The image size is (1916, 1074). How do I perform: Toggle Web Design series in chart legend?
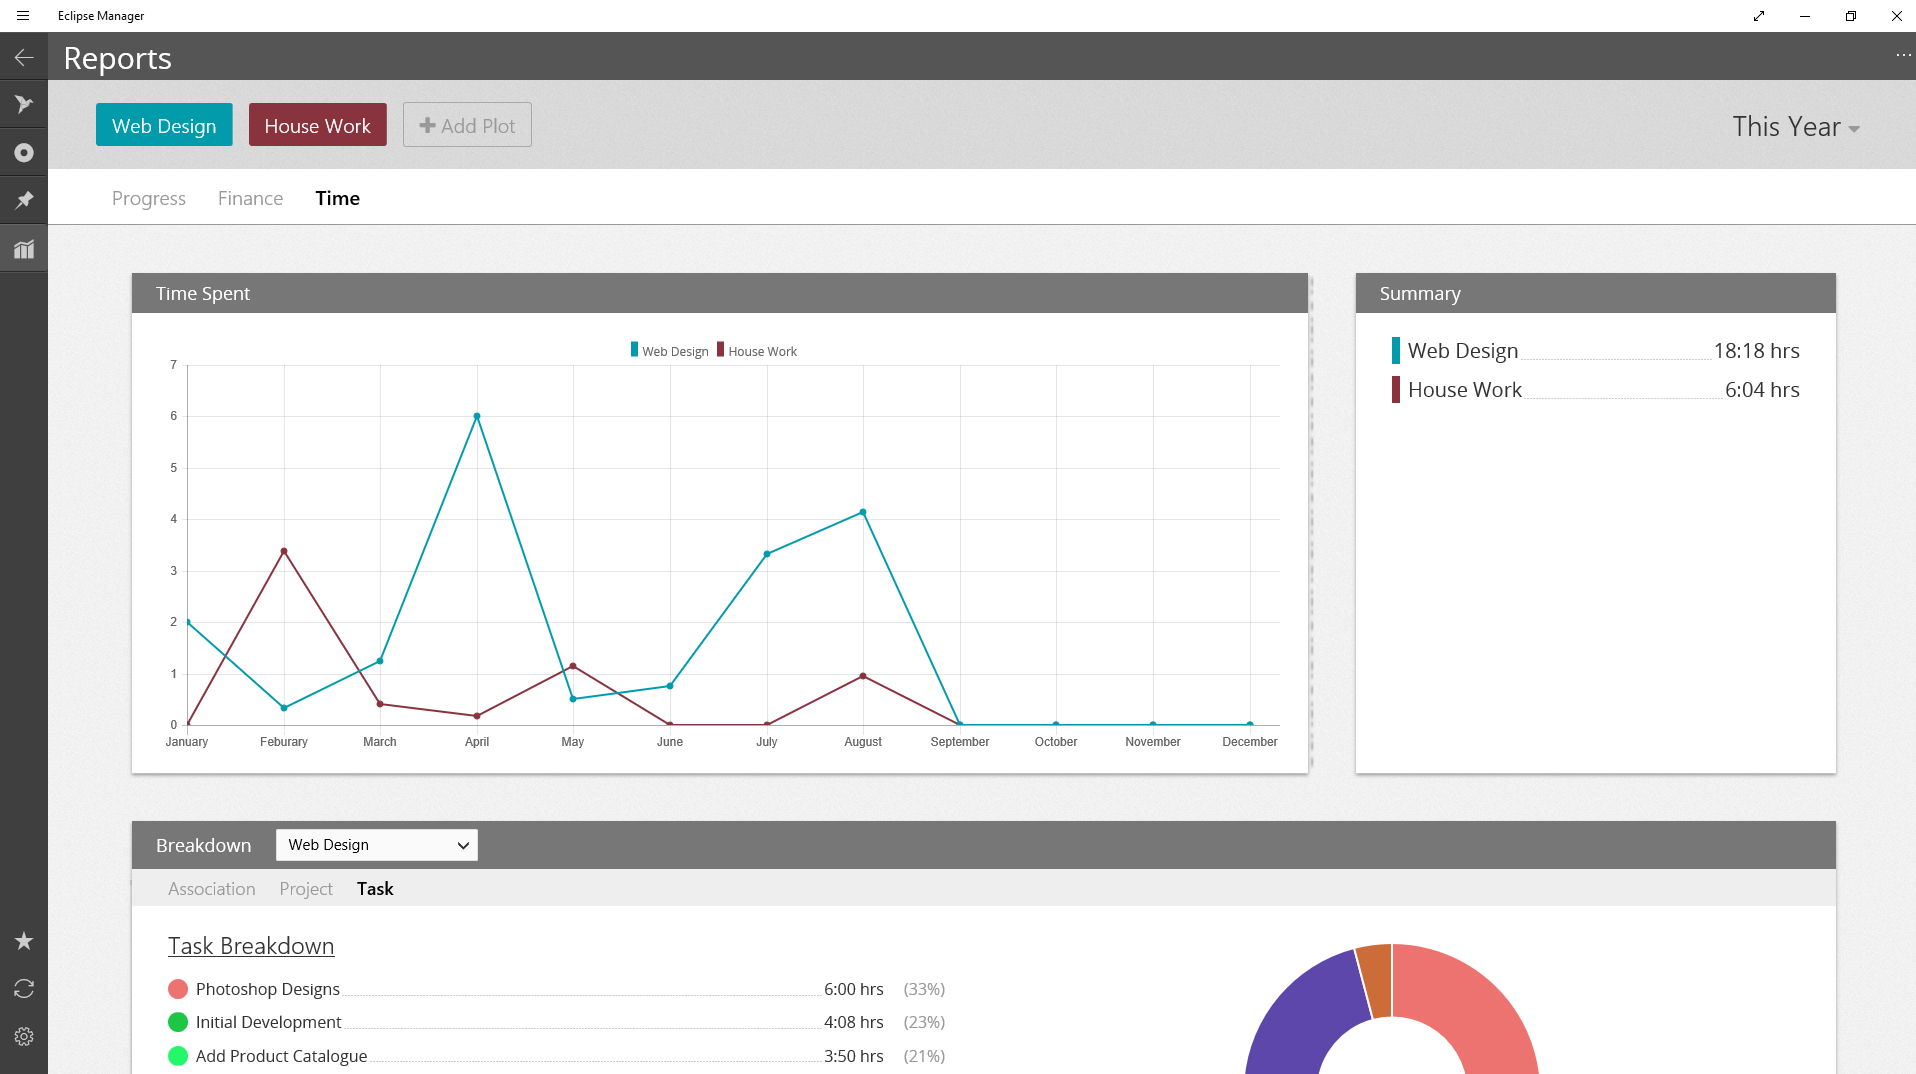(669, 351)
